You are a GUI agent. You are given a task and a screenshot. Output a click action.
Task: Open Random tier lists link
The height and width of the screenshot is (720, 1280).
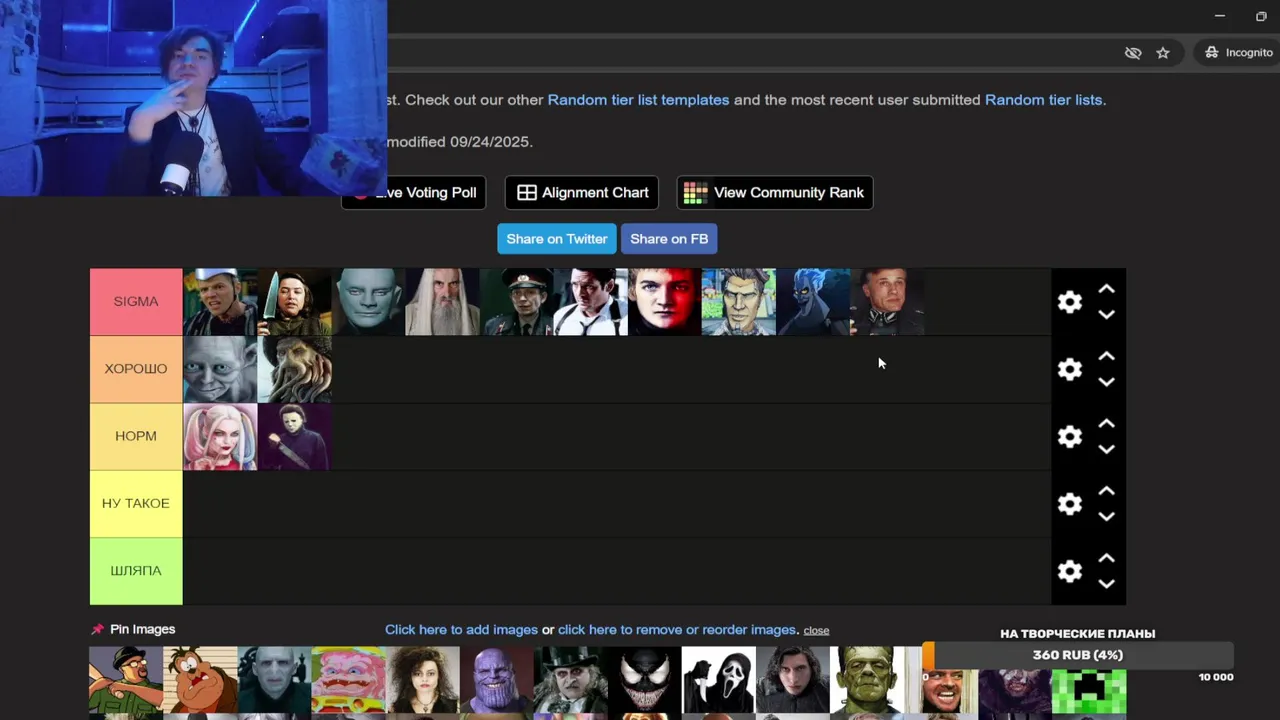pos(1043,100)
